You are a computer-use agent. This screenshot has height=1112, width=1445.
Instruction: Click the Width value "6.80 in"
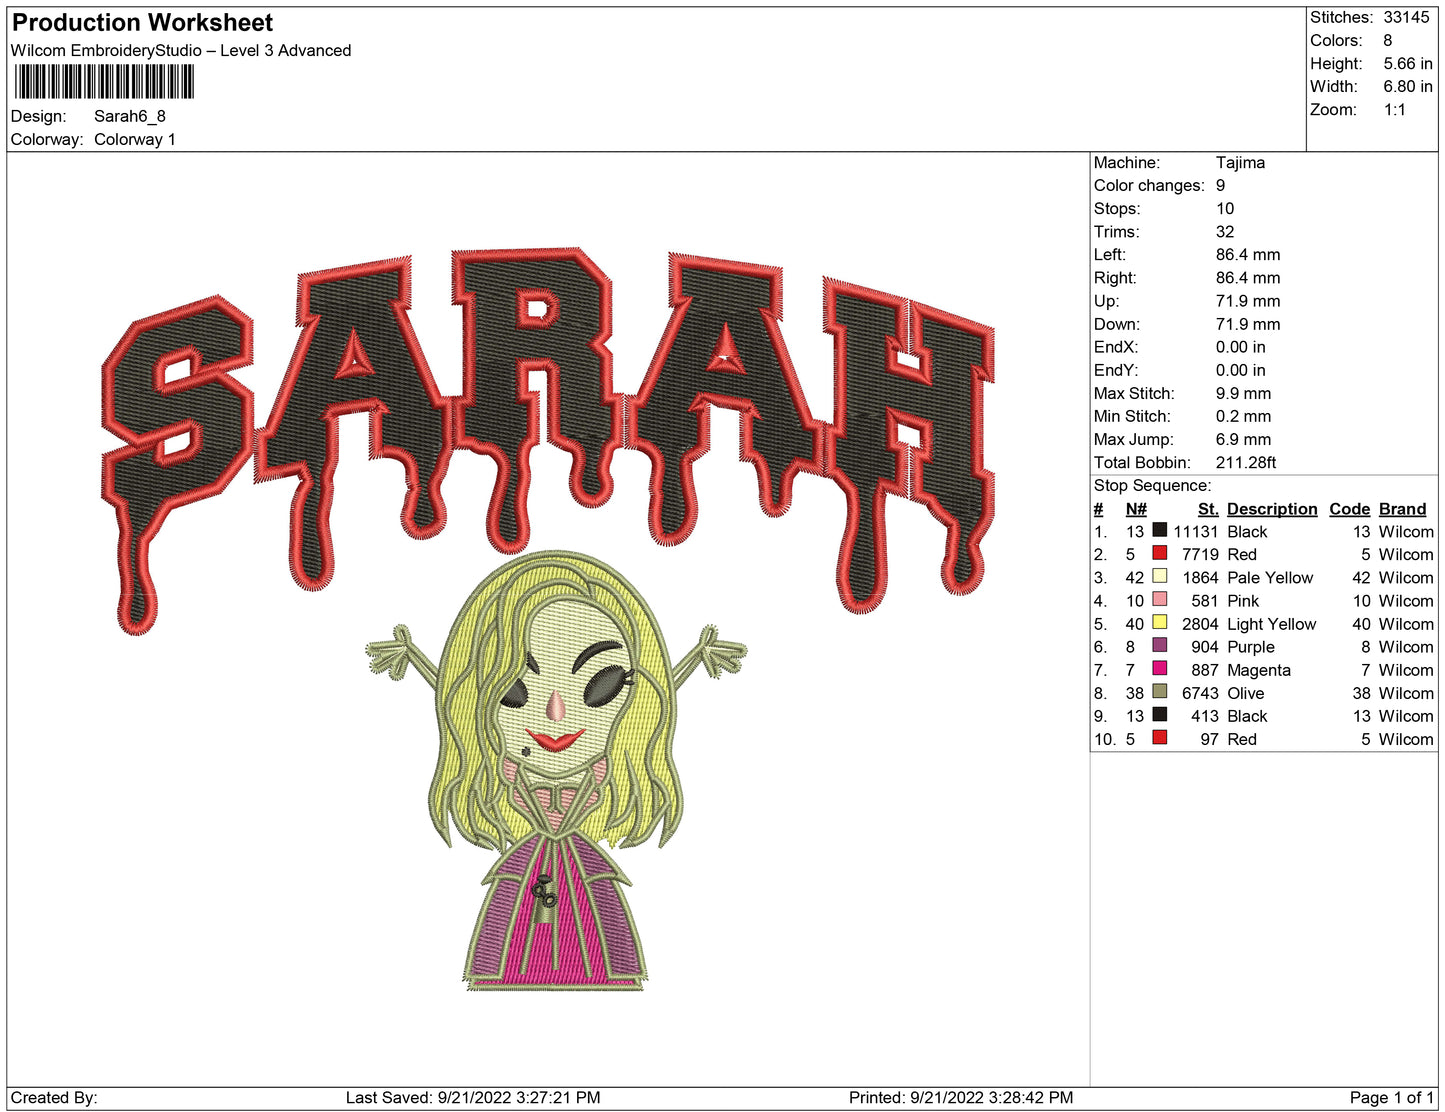[x=1408, y=86]
